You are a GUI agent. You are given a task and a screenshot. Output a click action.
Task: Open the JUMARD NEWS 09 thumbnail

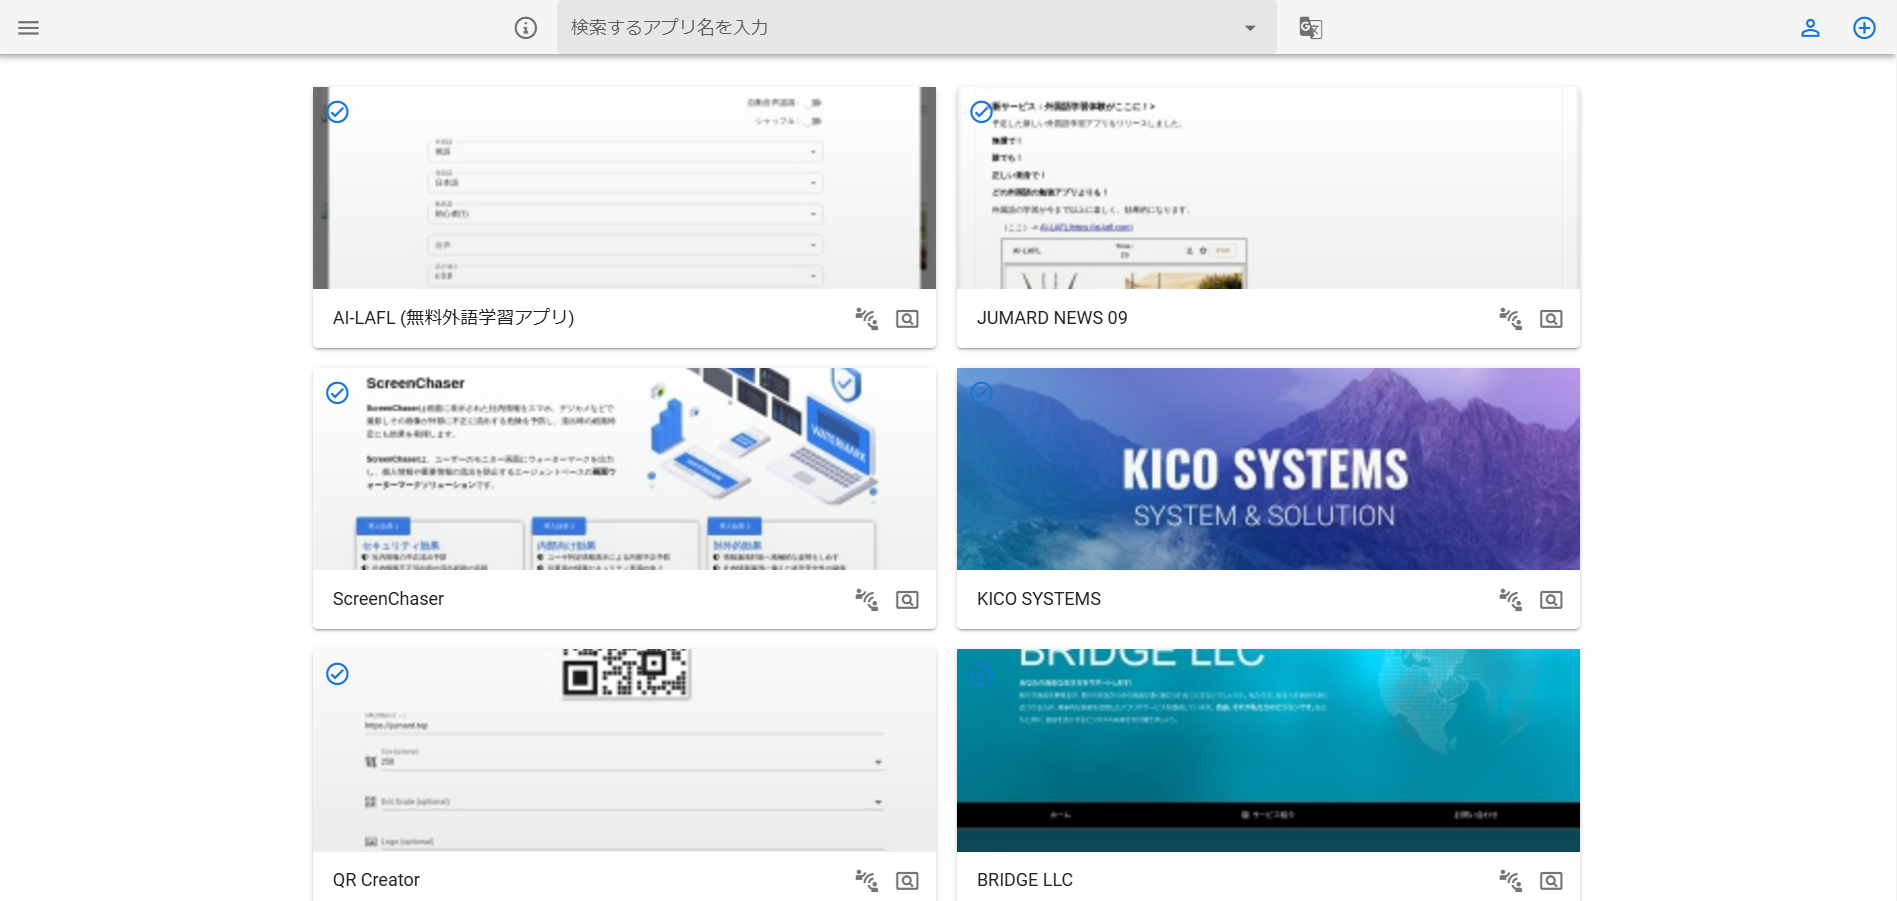point(1268,188)
